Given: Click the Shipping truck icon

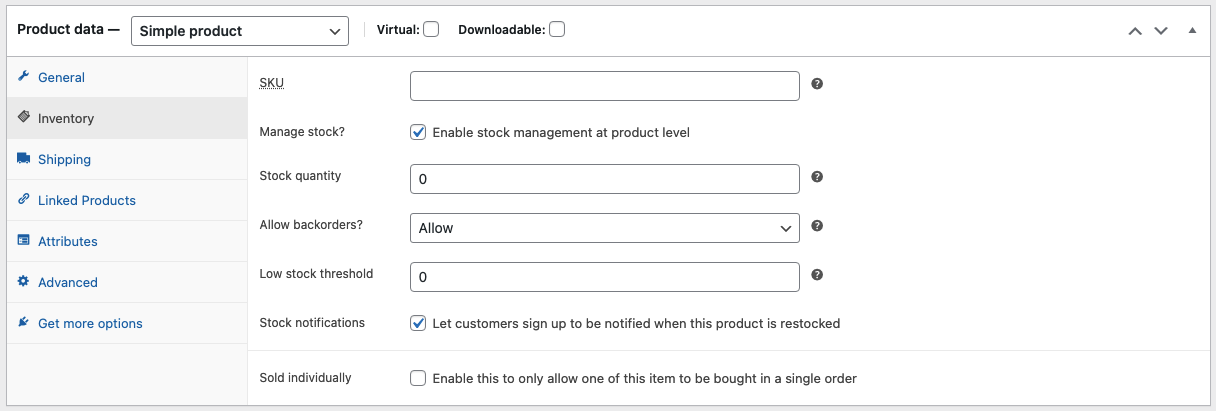Looking at the screenshot, I should point(23,159).
